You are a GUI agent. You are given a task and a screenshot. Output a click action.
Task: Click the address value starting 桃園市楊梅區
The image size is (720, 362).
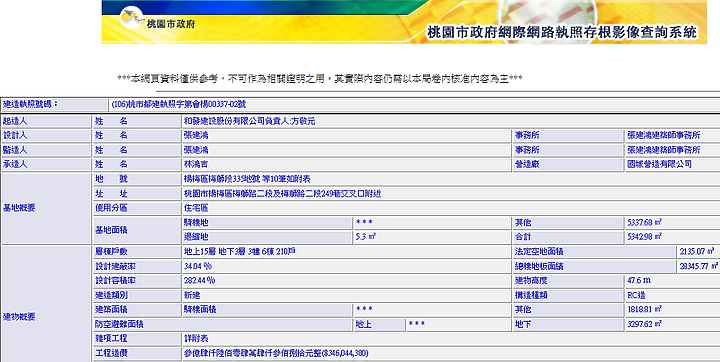coord(282,193)
